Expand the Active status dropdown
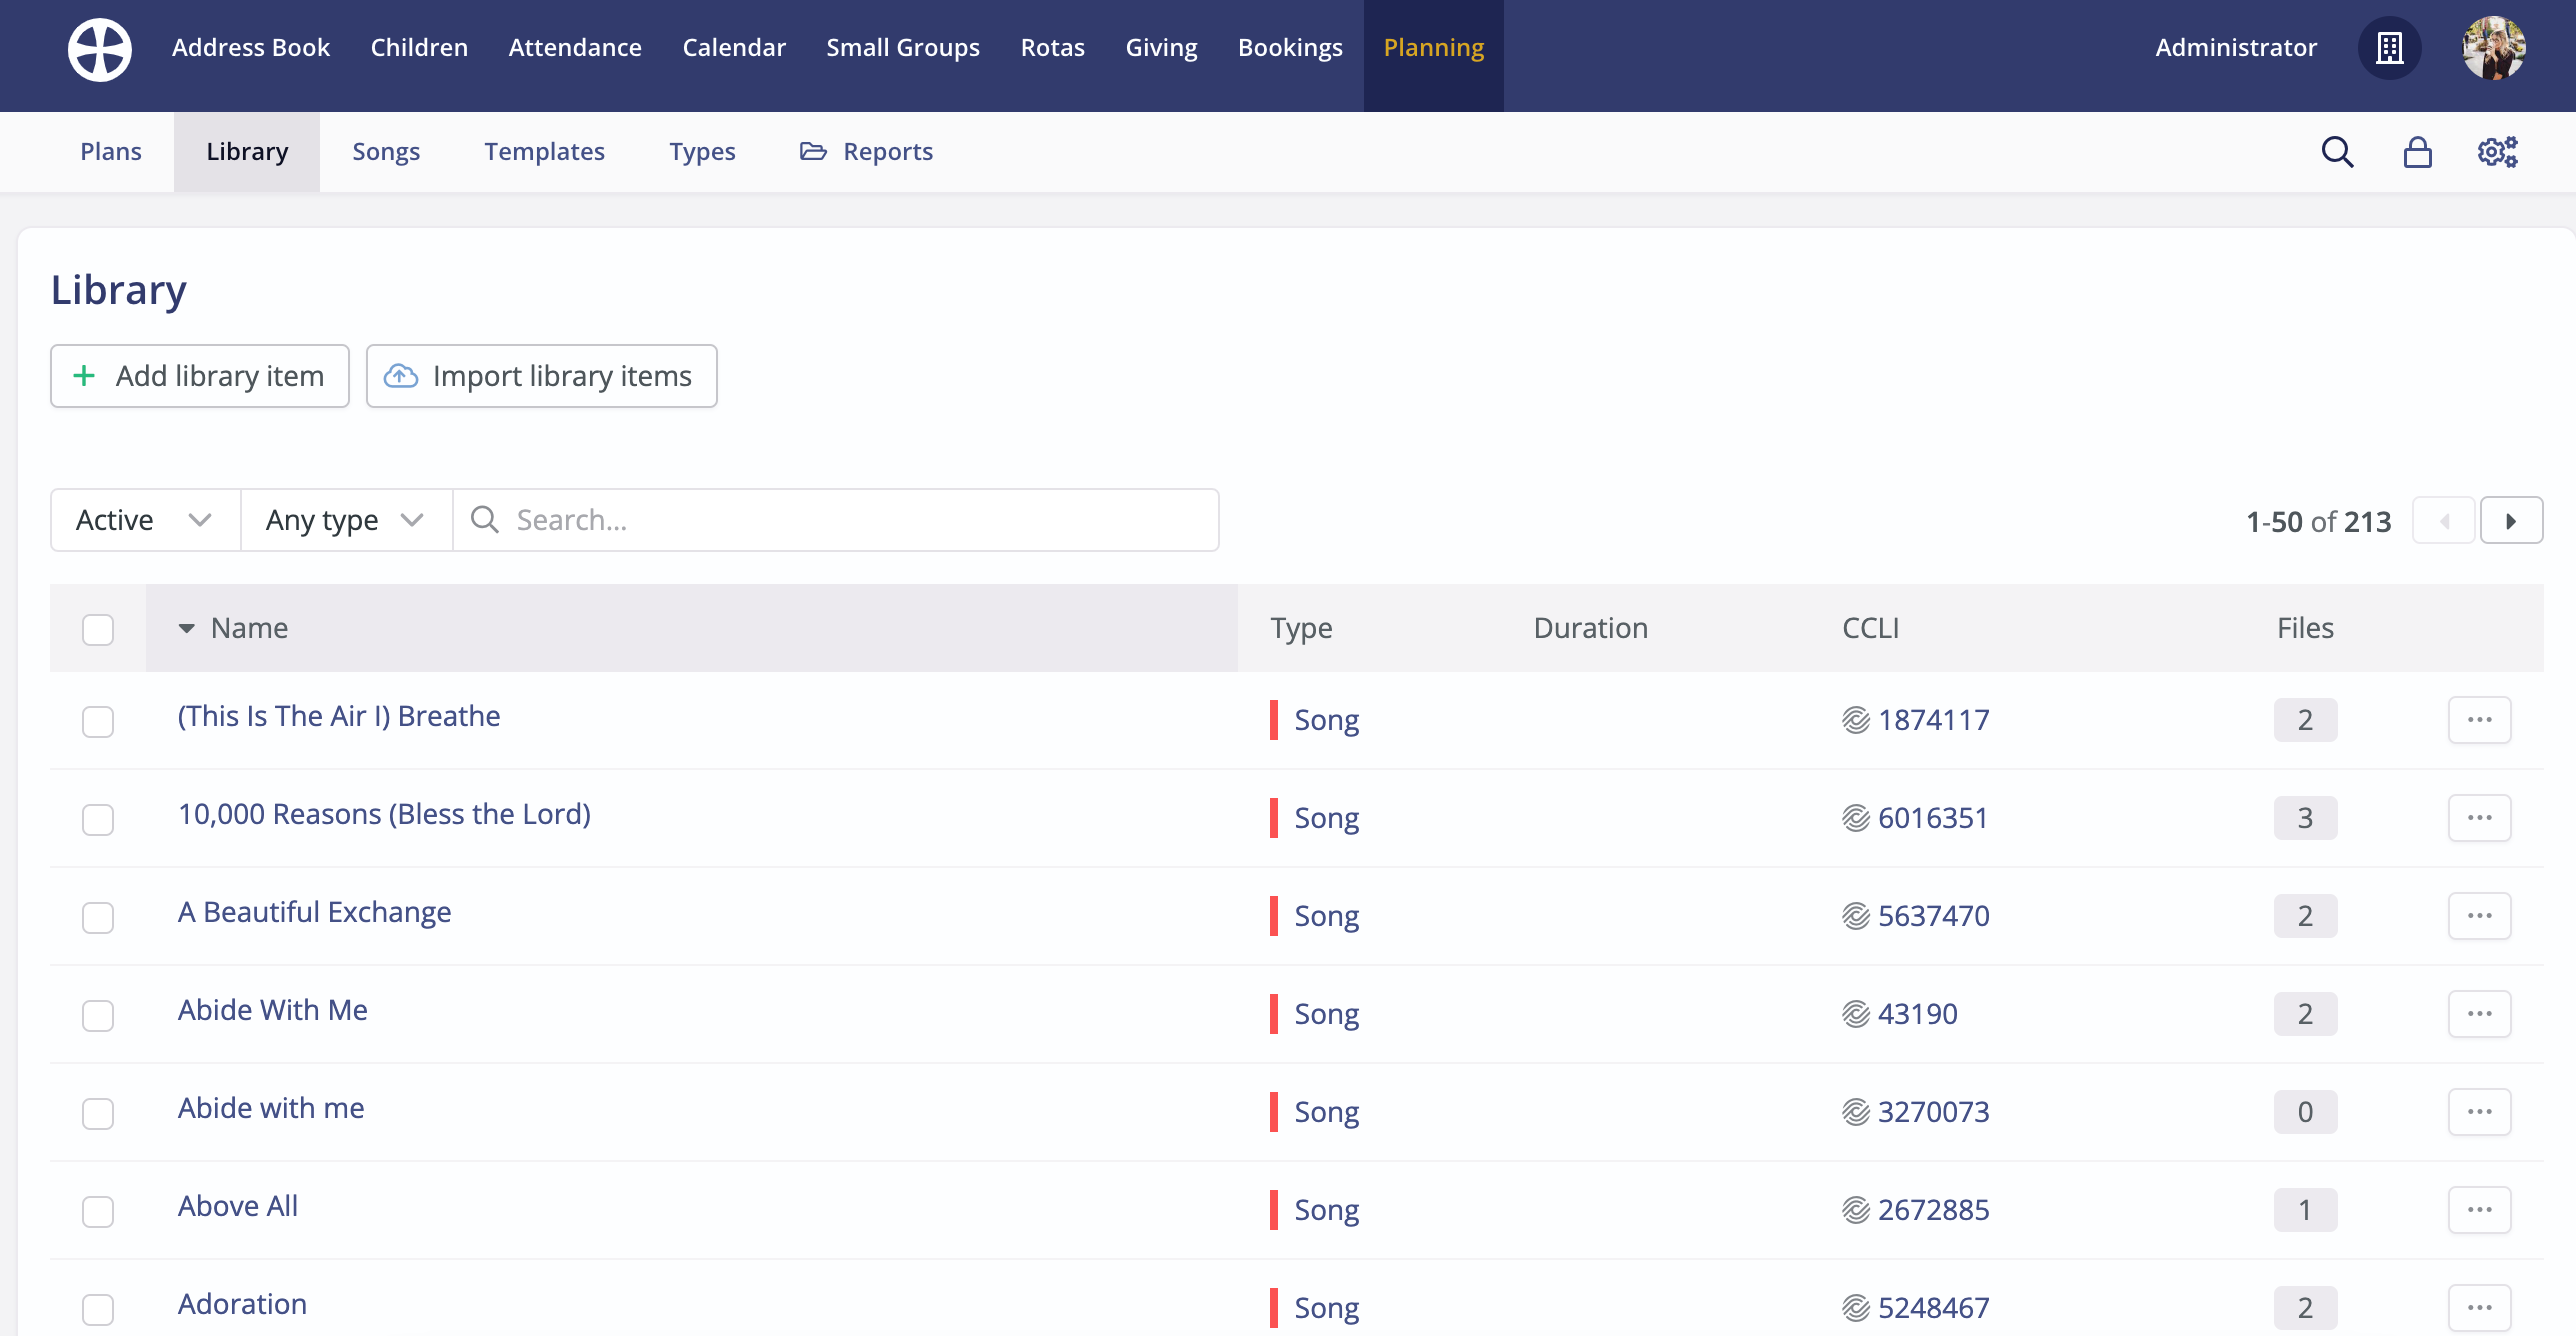The width and height of the screenshot is (2576, 1336). (145, 520)
